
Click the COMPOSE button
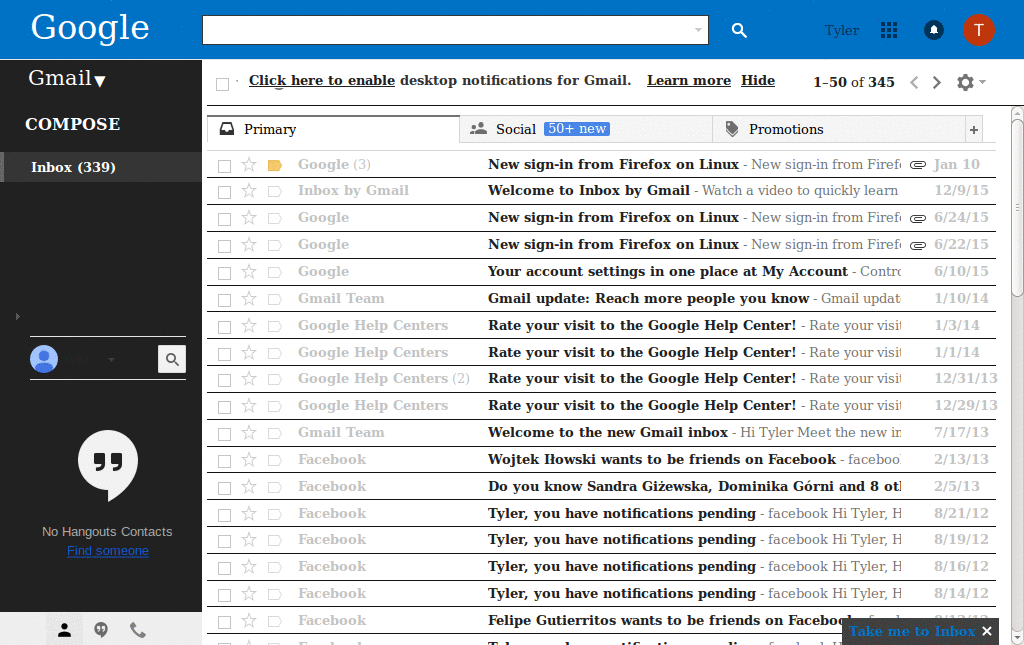coord(72,124)
